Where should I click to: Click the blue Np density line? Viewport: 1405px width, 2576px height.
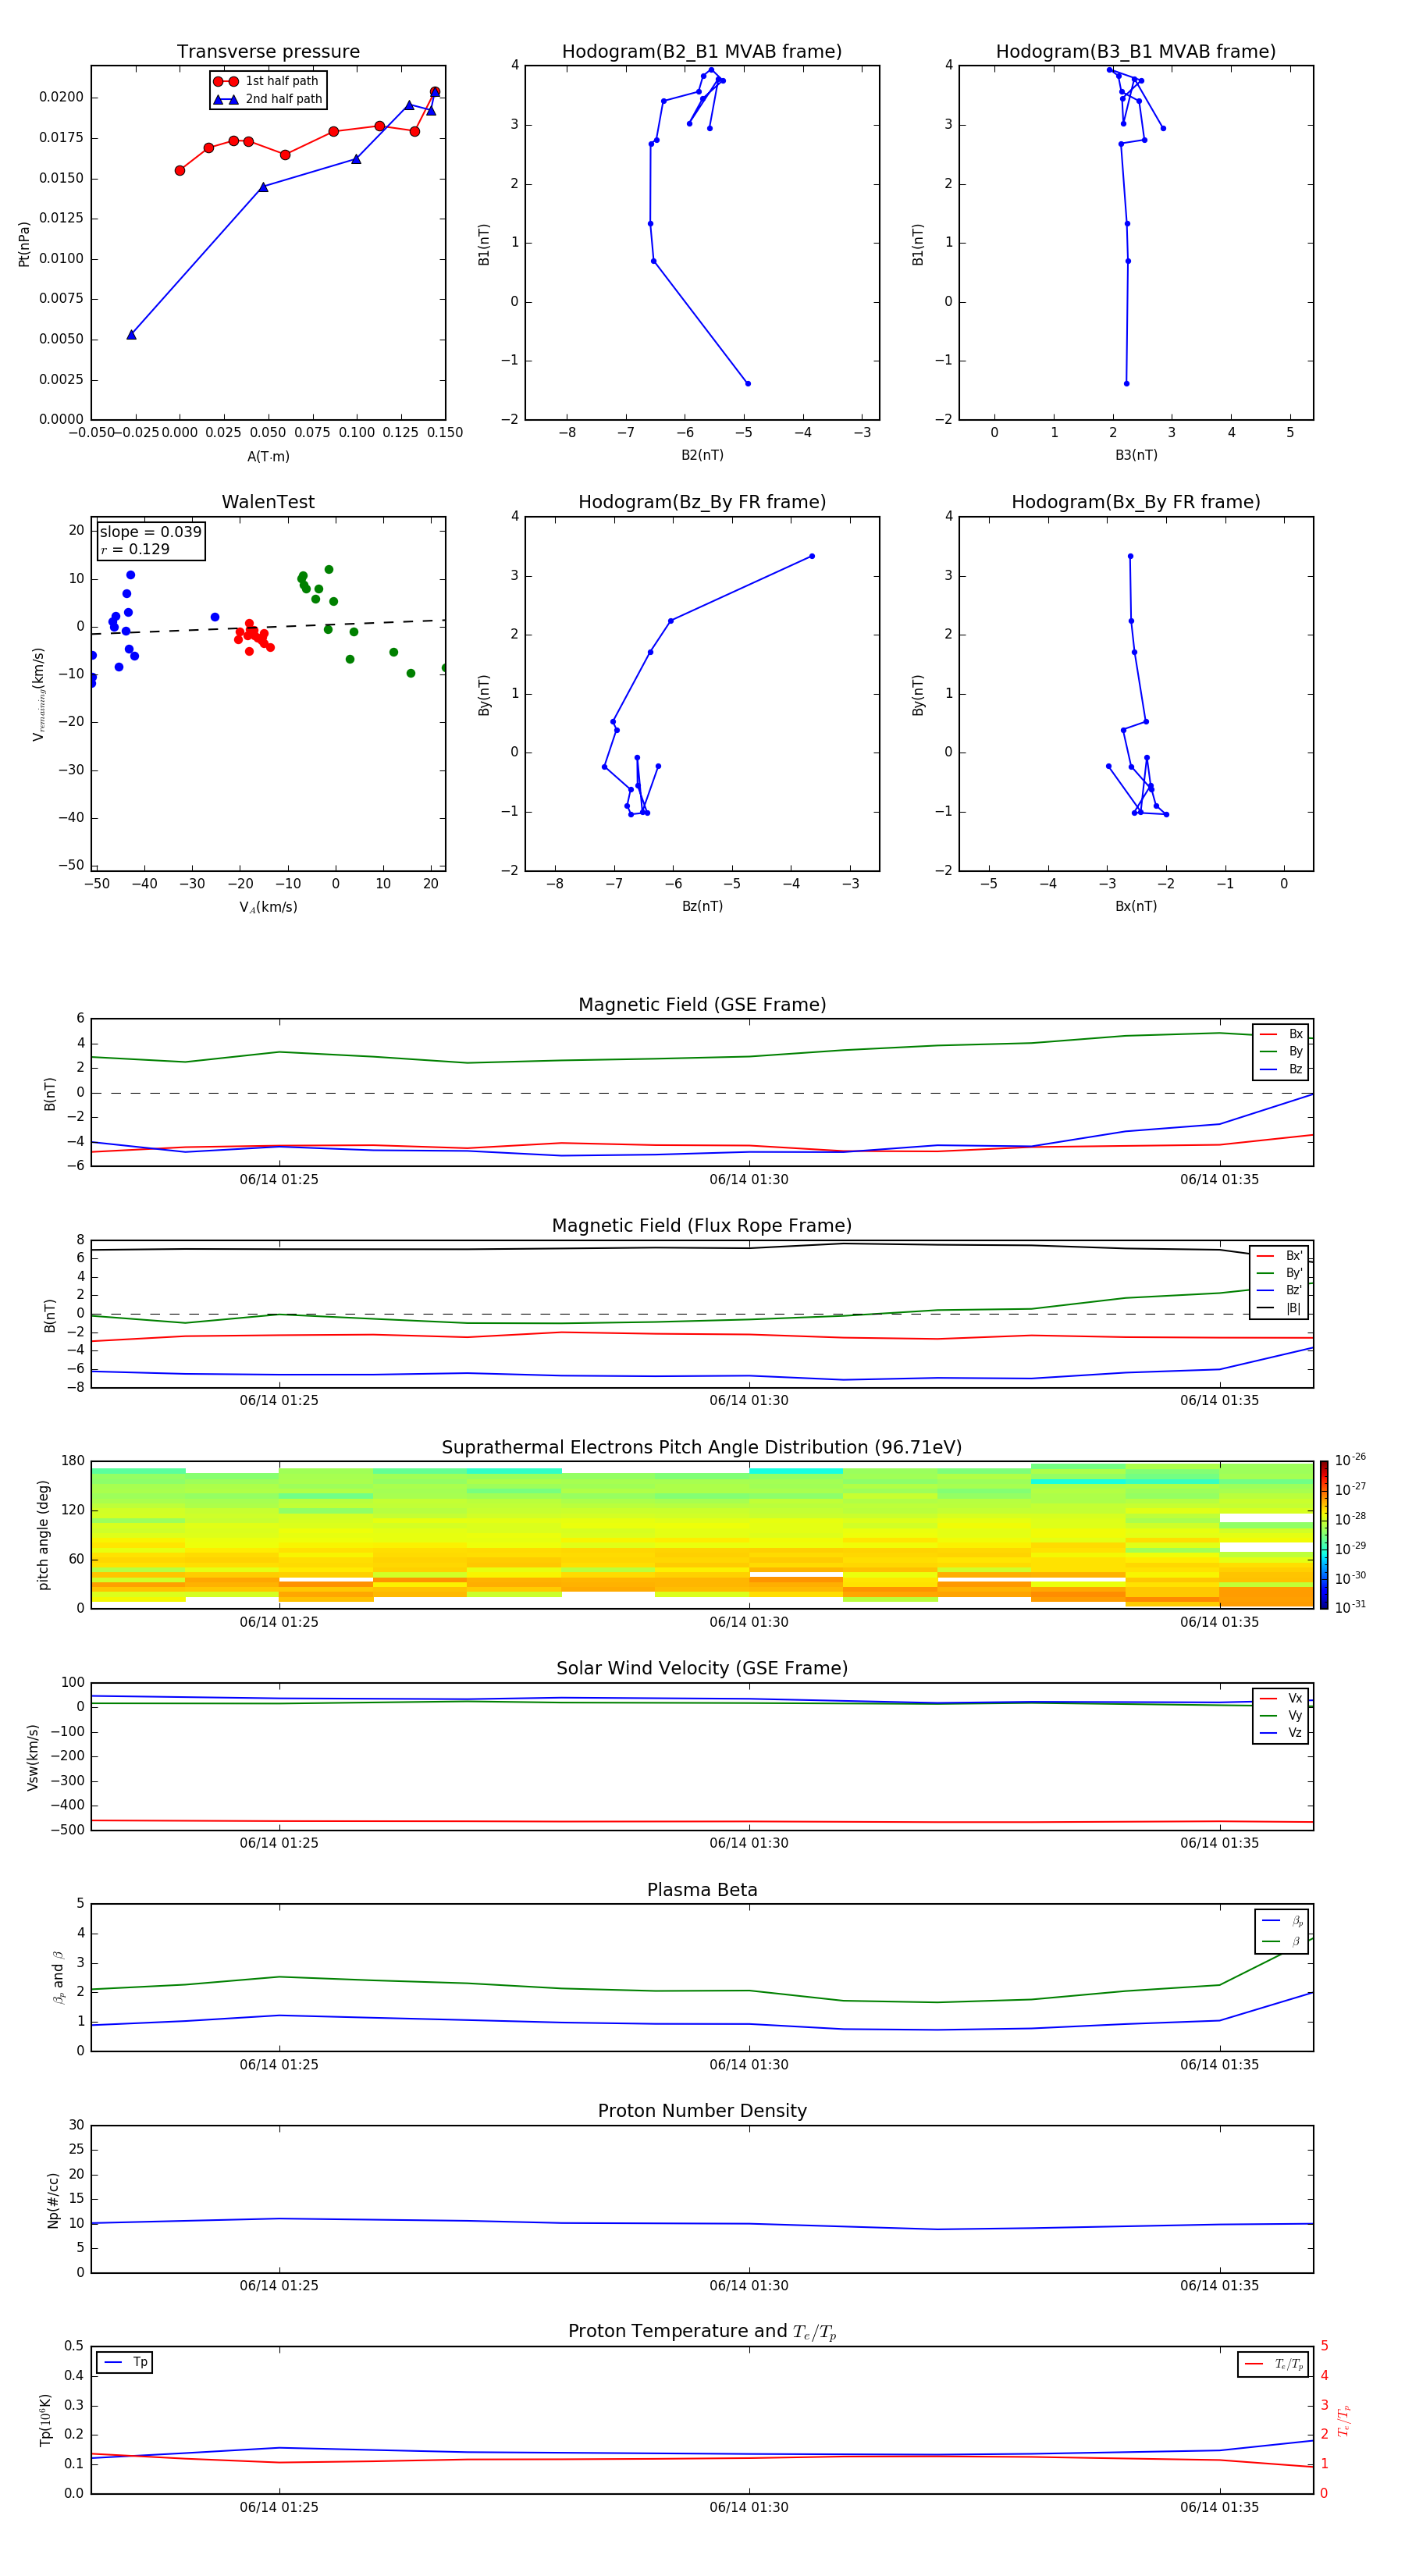coord(702,2224)
